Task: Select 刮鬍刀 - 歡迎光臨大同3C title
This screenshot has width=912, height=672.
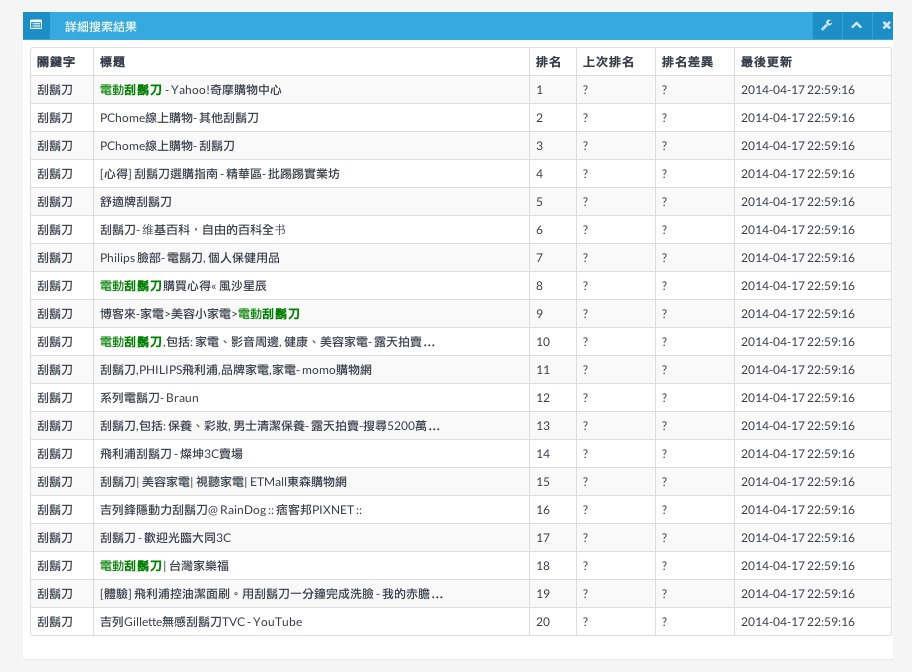Action: [166, 537]
